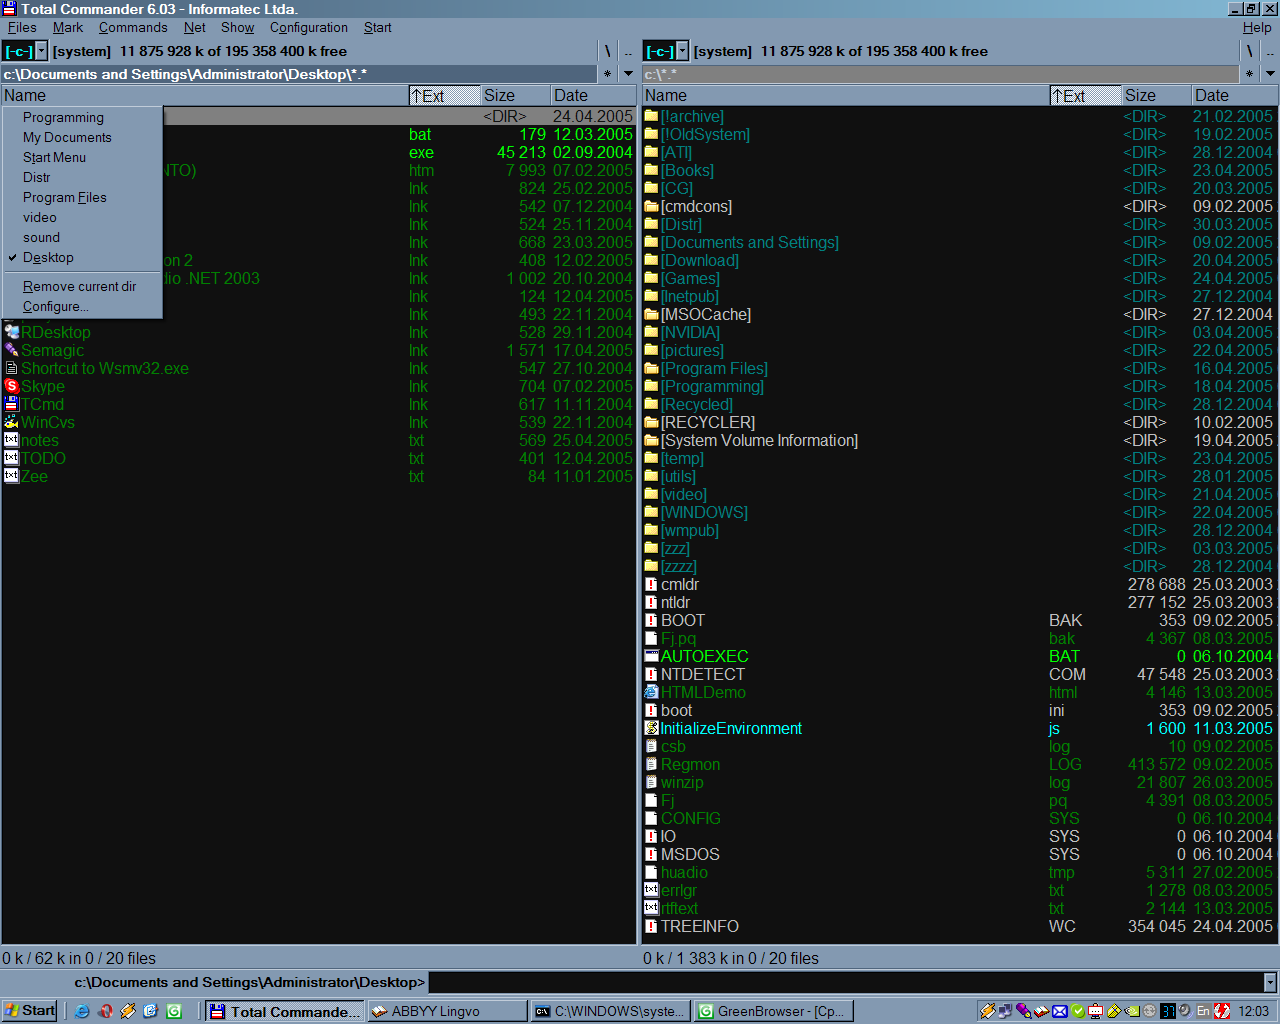1280x1024 pixels.
Task: Select the [Documents and Settings] folder icon
Action: (x=652, y=243)
